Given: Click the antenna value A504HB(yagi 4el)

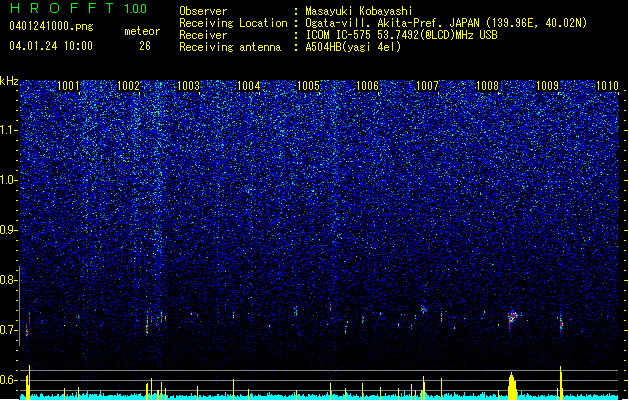Looking at the screenshot, I should [x=353, y=47].
